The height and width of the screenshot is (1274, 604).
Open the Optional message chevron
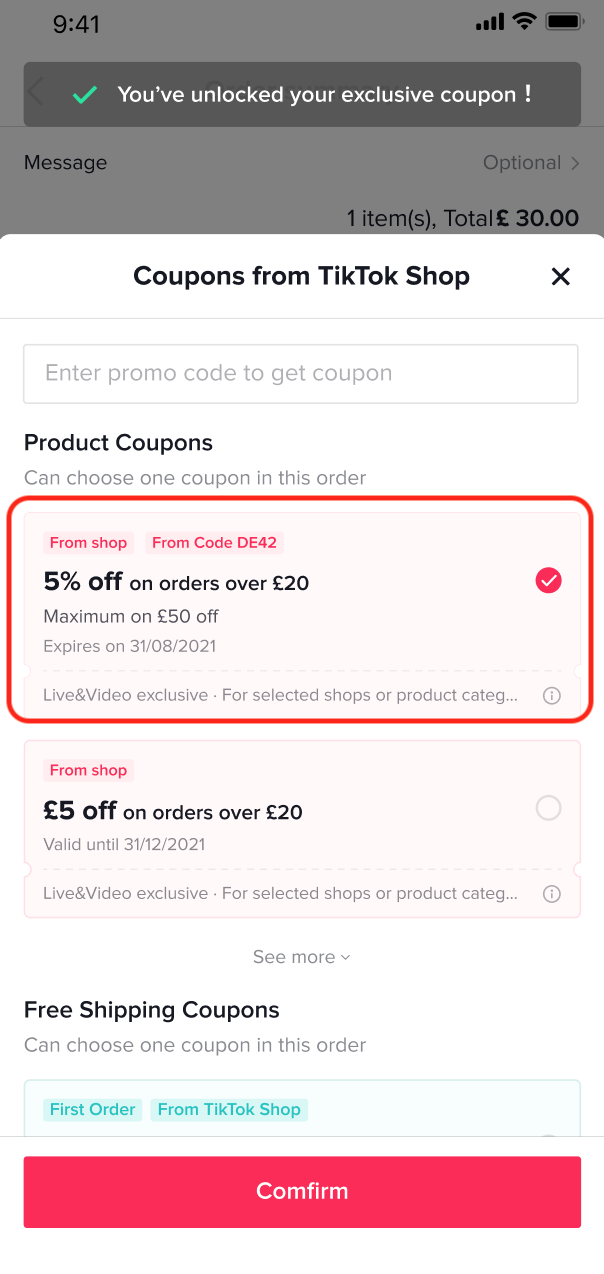(575, 163)
